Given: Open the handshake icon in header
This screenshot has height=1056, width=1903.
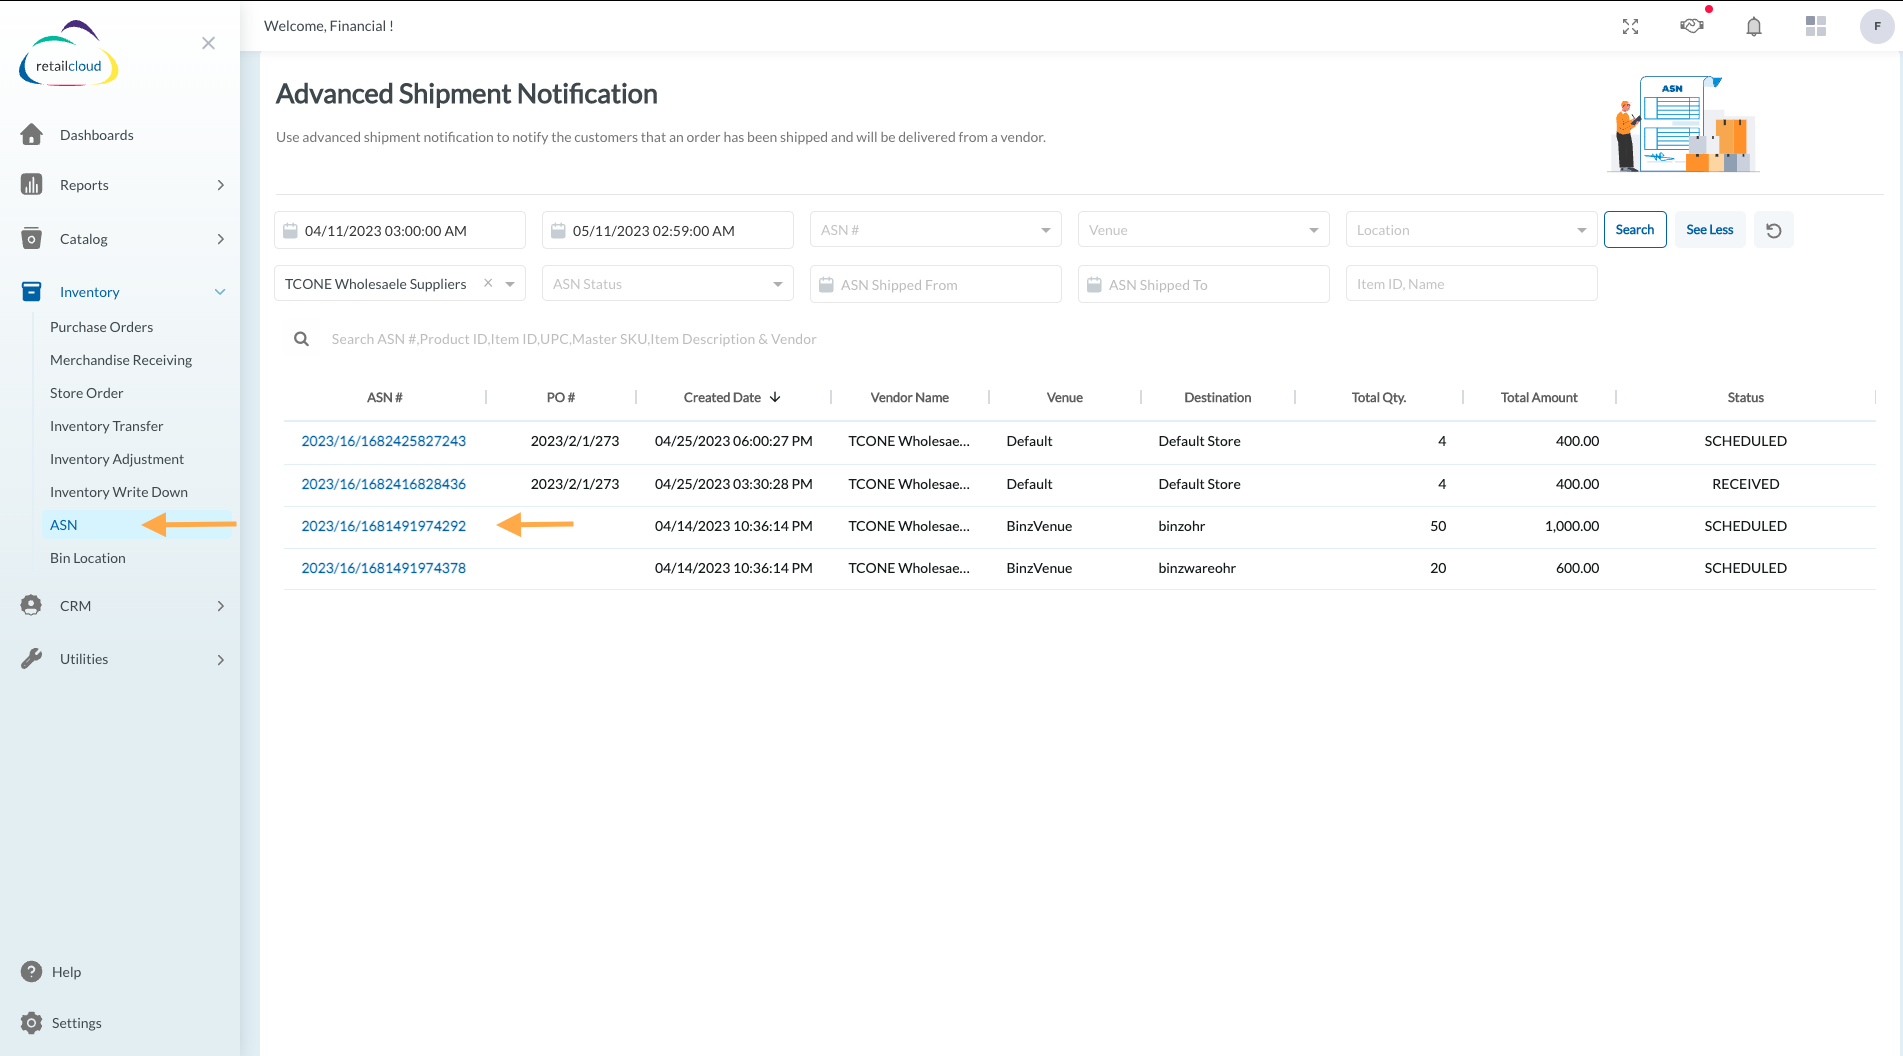Looking at the screenshot, I should coord(1691,27).
